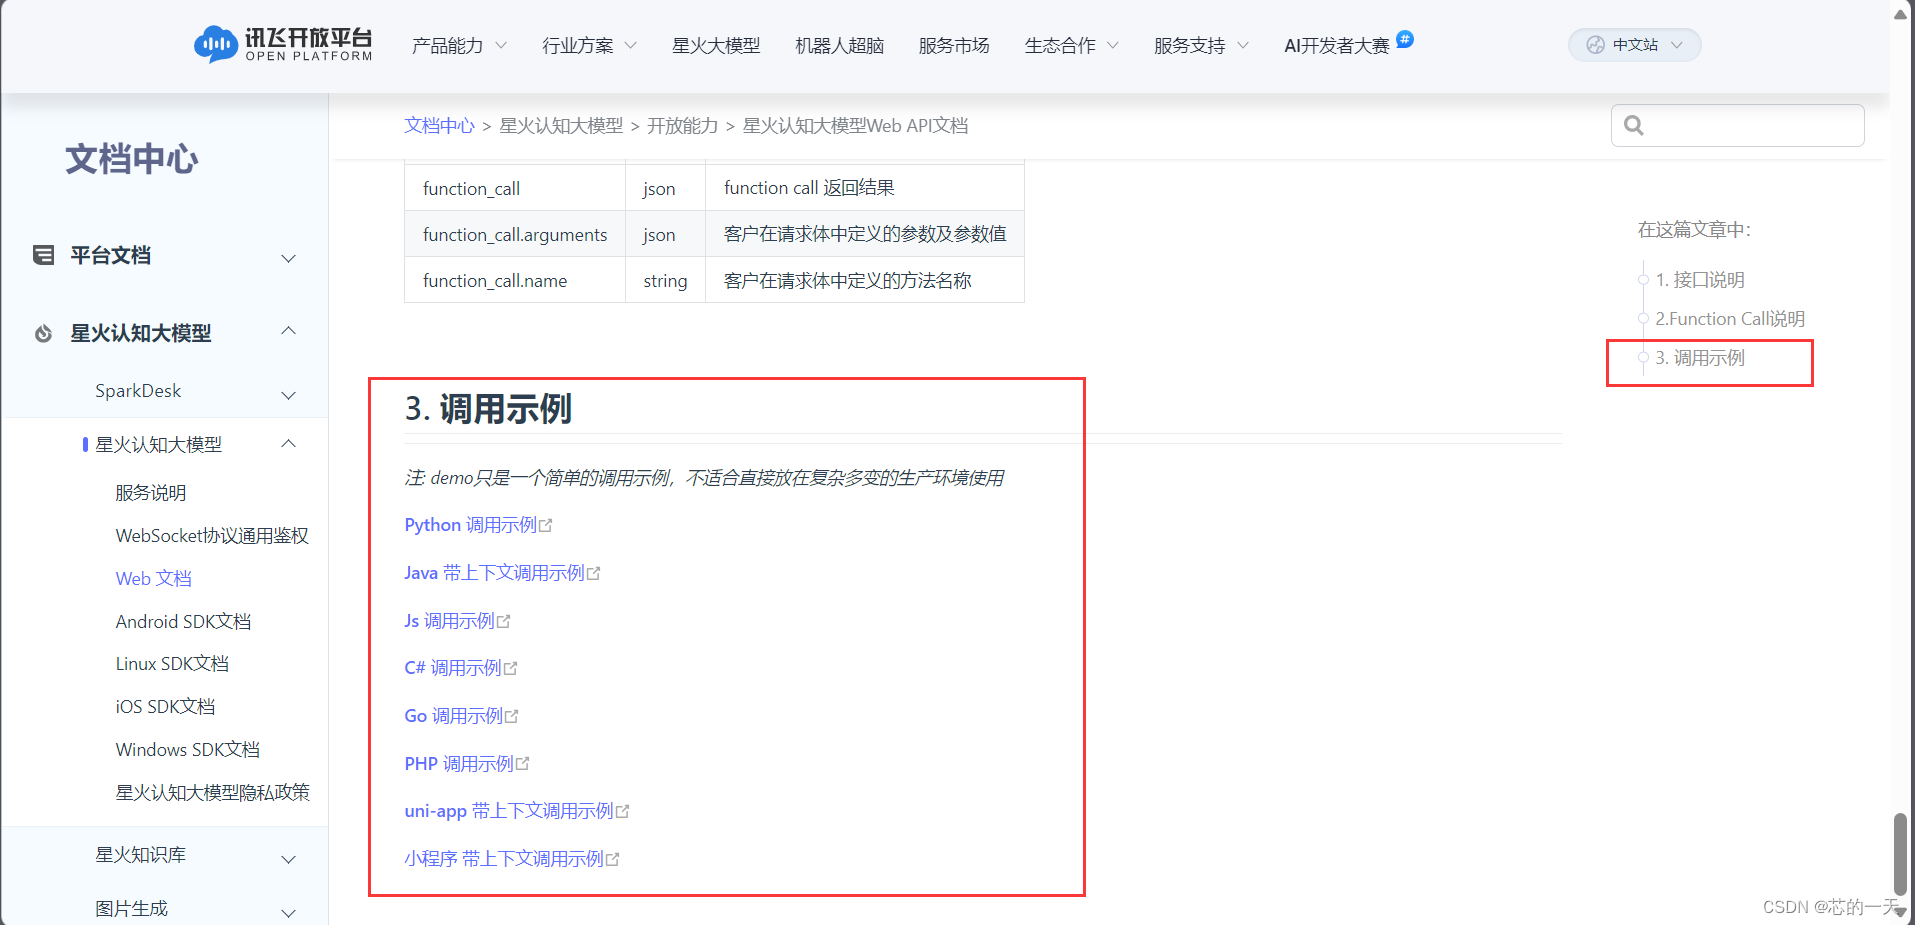
Task: Click the AI开发者大赛 badge icon
Action: click(x=1405, y=39)
